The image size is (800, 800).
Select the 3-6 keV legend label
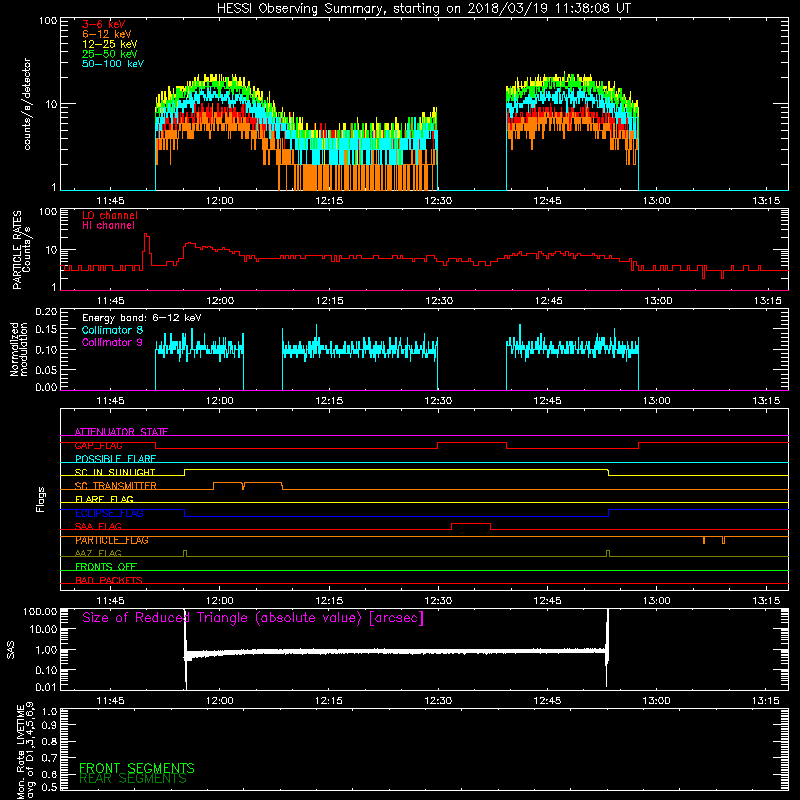pyautogui.click(x=104, y=24)
